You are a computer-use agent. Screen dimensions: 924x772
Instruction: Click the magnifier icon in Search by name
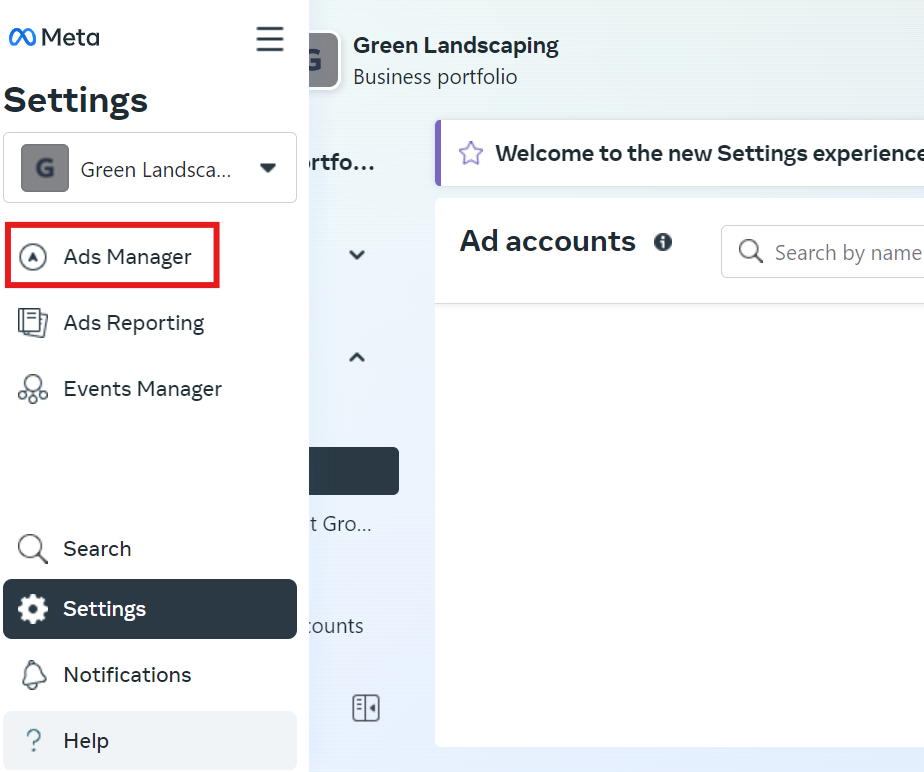pos(751,251)
